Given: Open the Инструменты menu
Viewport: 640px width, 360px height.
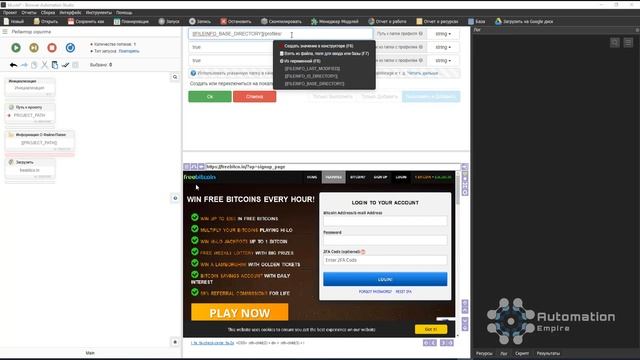Looking at the screenshot, I should point(99,13).
